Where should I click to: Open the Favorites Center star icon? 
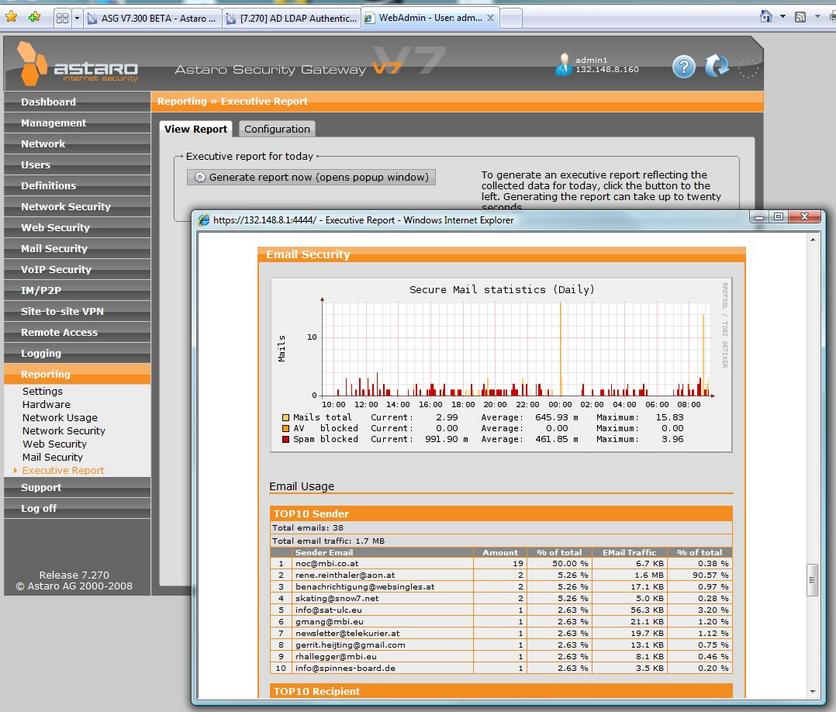coord(11,17)
